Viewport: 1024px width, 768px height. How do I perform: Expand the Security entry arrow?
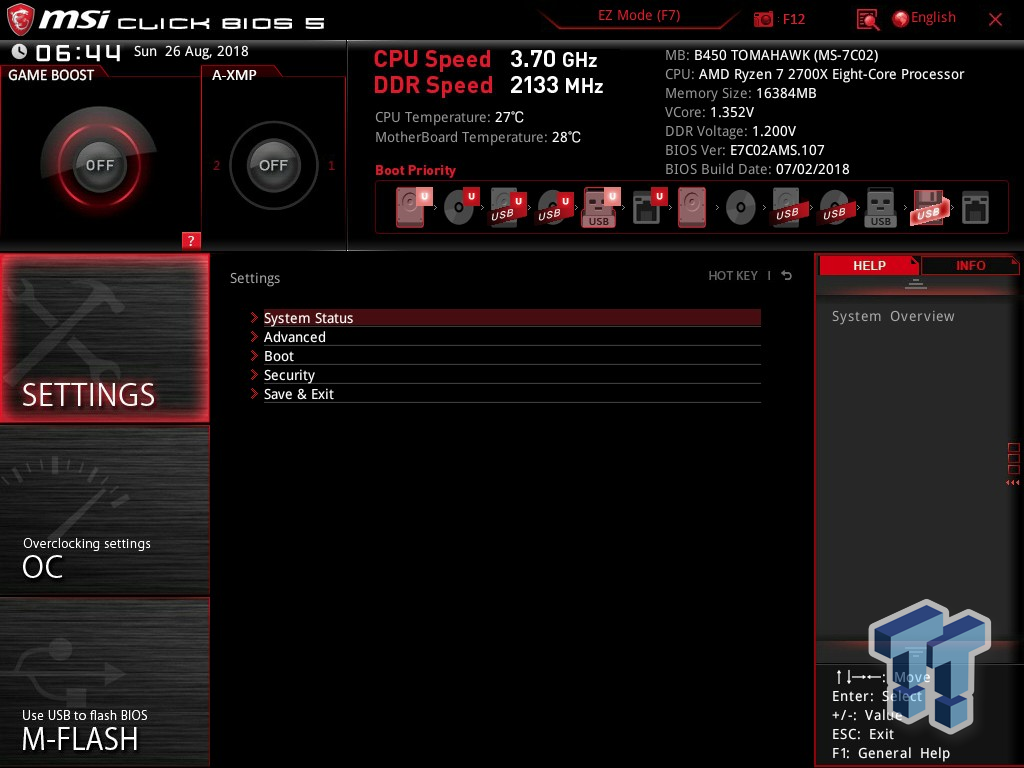(x=254, y=374)
